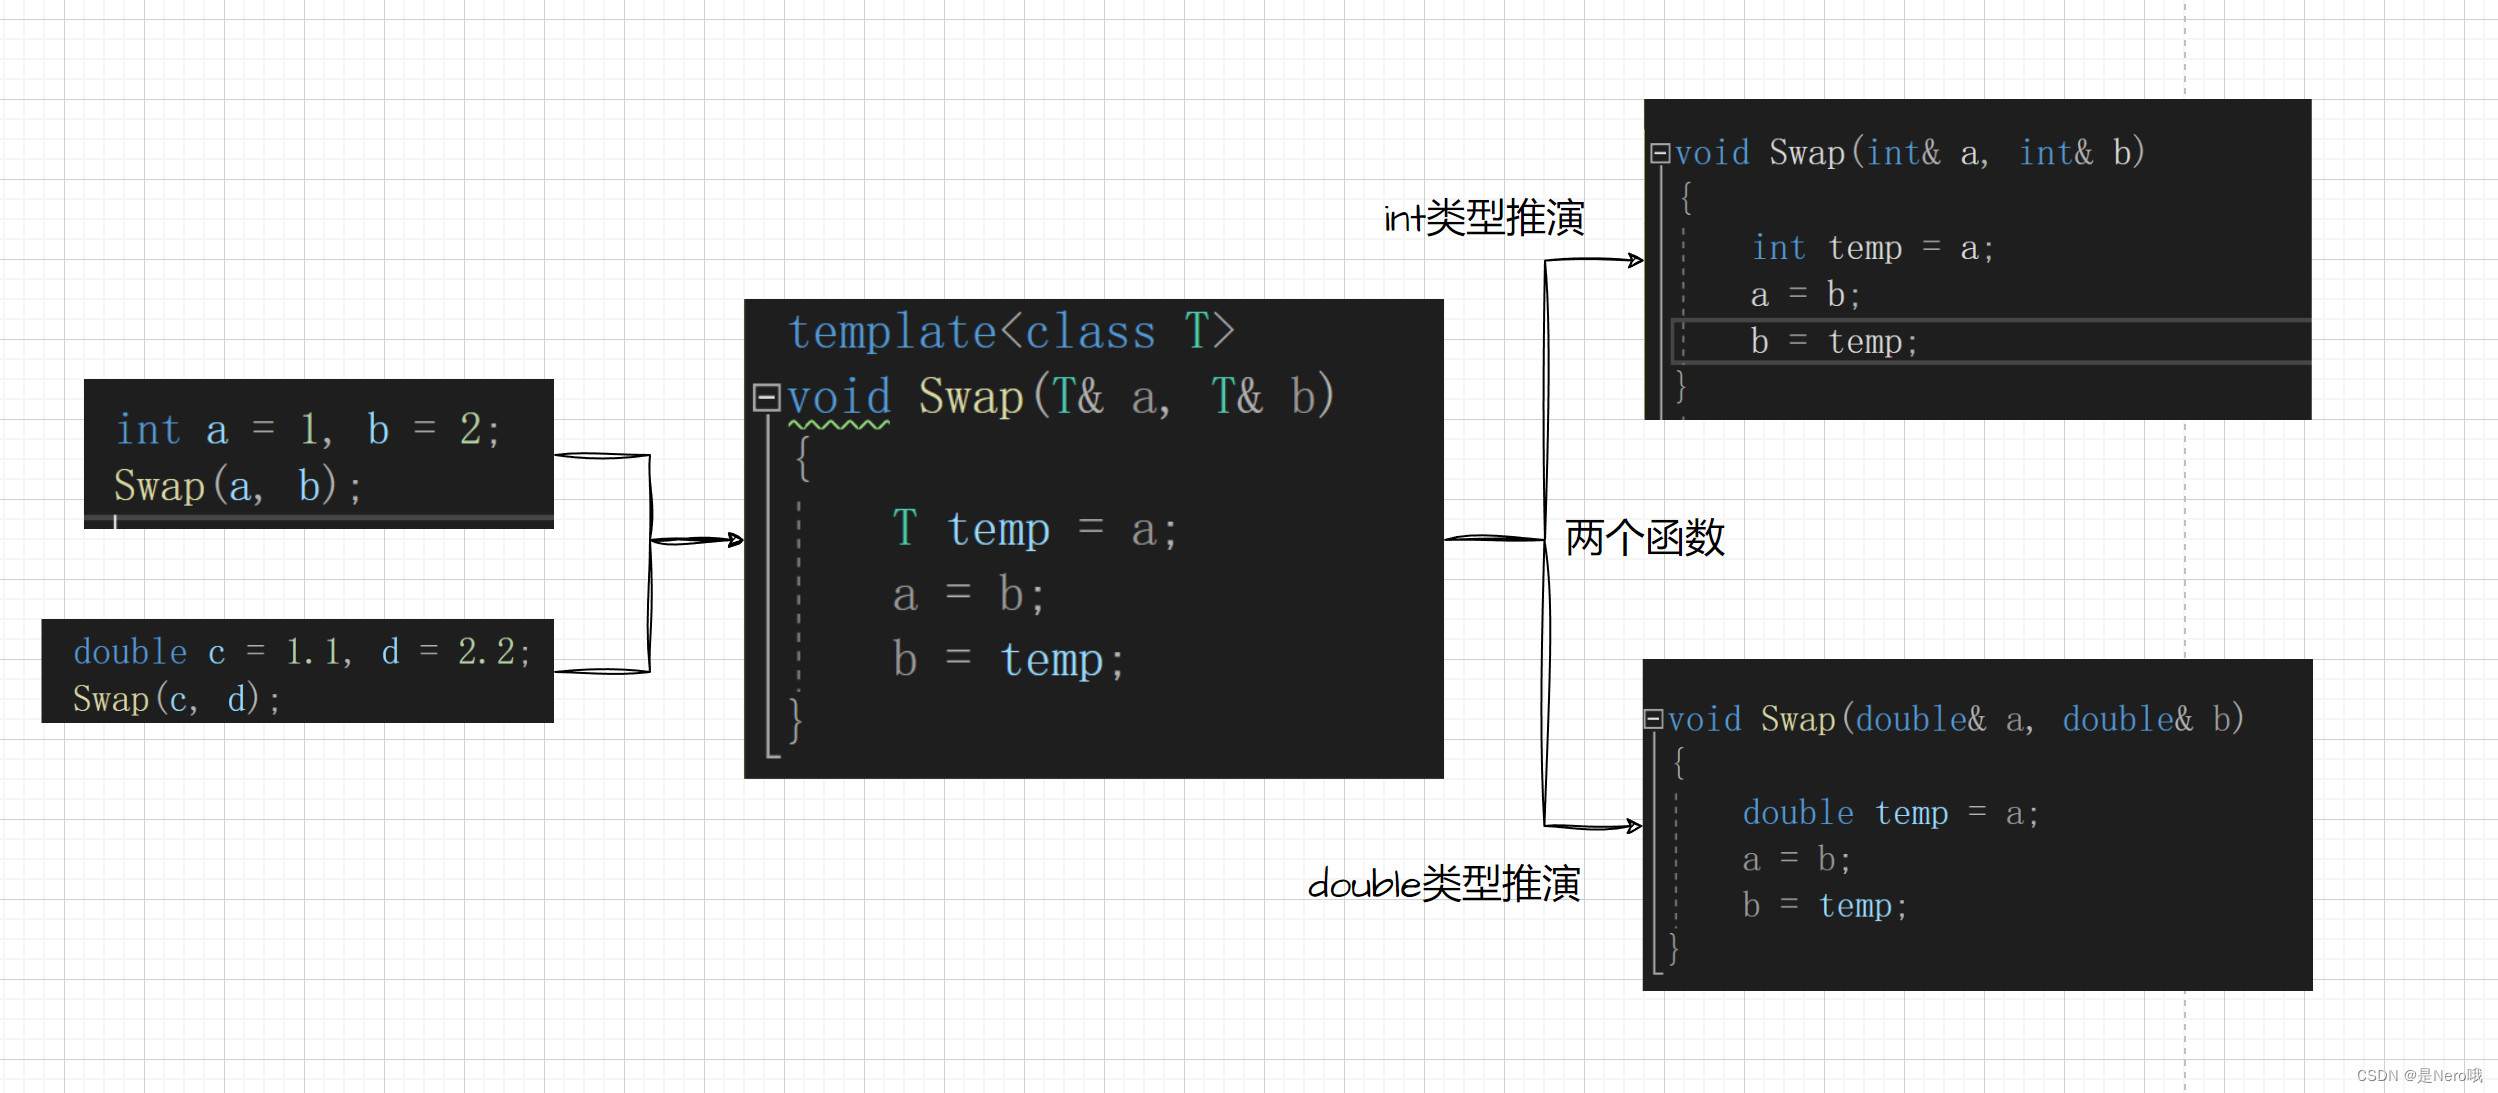Click the 'Swap(a, b);' call
Image resolution: width=2498 pixels, height=1093 pixels.
click(x=237, y=487)
